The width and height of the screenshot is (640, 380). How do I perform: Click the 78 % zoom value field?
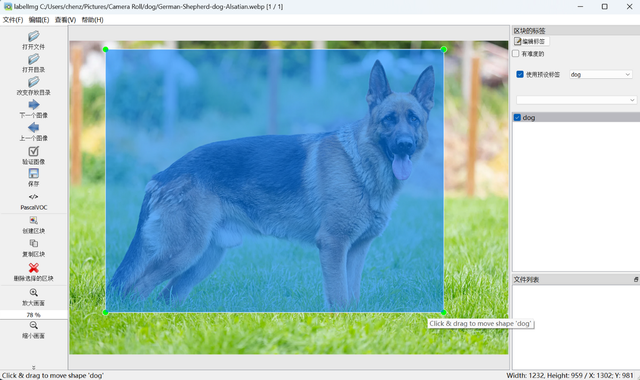click(x=33, y=315)
